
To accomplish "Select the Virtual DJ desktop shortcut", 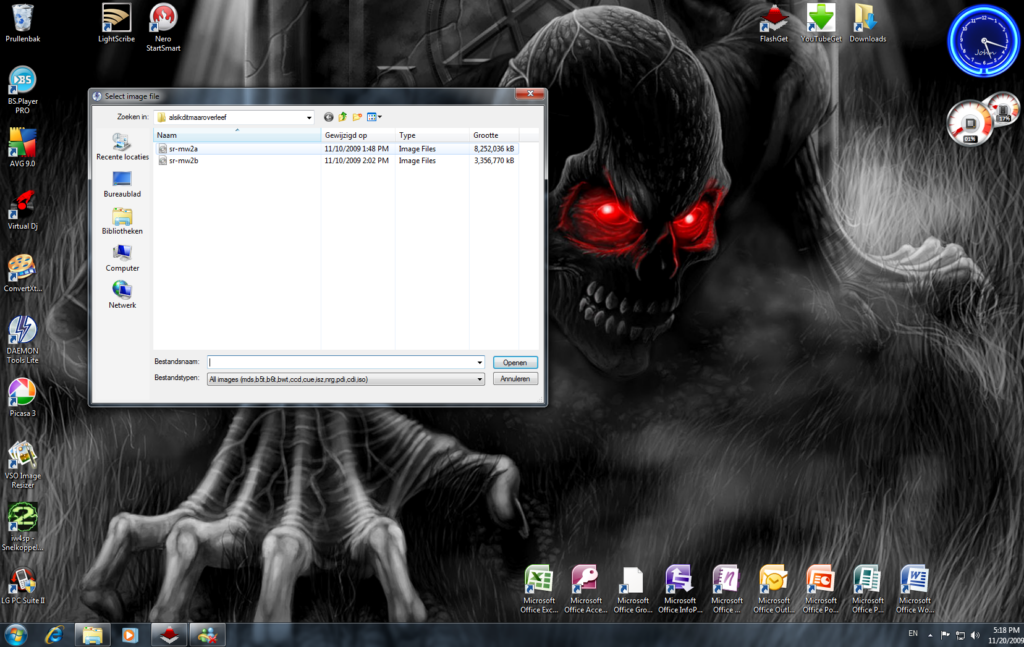I will pyautogui.click(x=23, y=210).
